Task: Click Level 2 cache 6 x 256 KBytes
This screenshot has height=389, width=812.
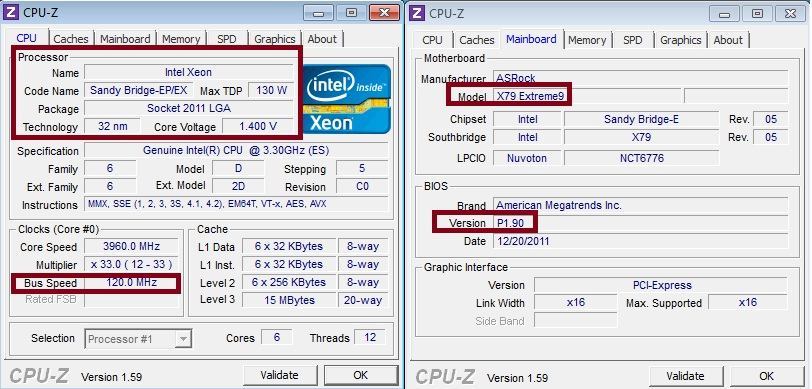Action: click(288, 283)
